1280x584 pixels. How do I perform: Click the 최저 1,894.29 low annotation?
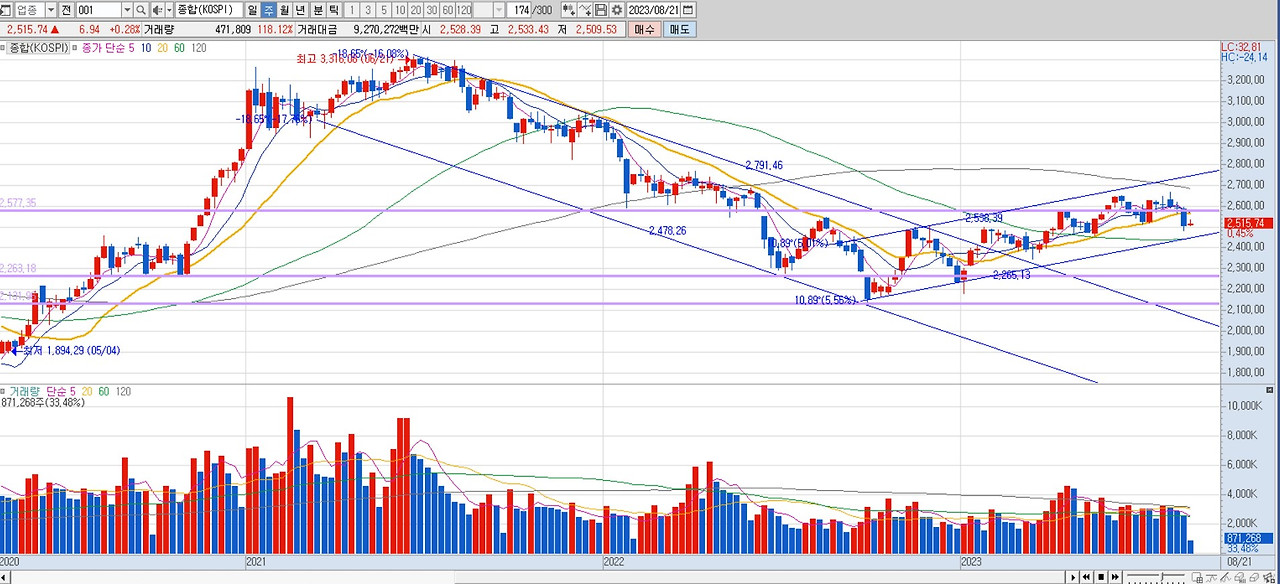[71, 351]
